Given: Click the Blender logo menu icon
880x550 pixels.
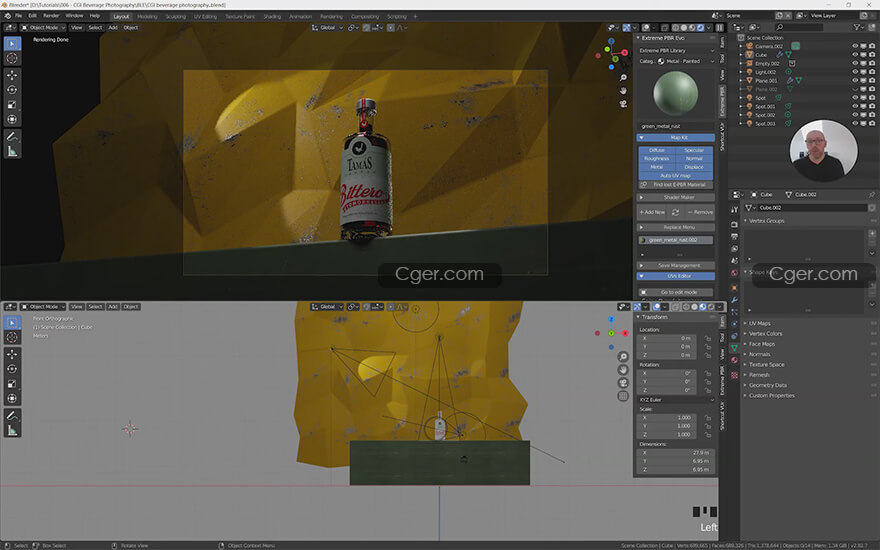Looking at the screenshot, I should click(x=7, y=16).
